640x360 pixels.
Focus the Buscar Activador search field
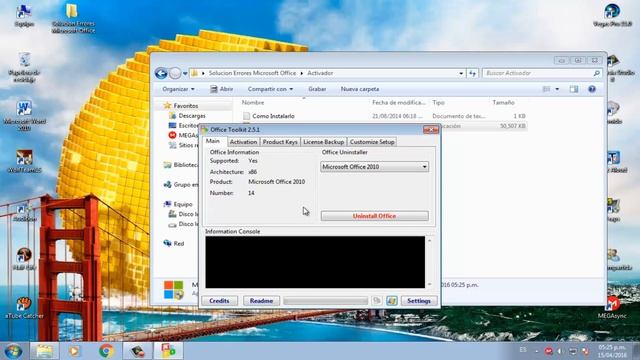tap(542, 73)
